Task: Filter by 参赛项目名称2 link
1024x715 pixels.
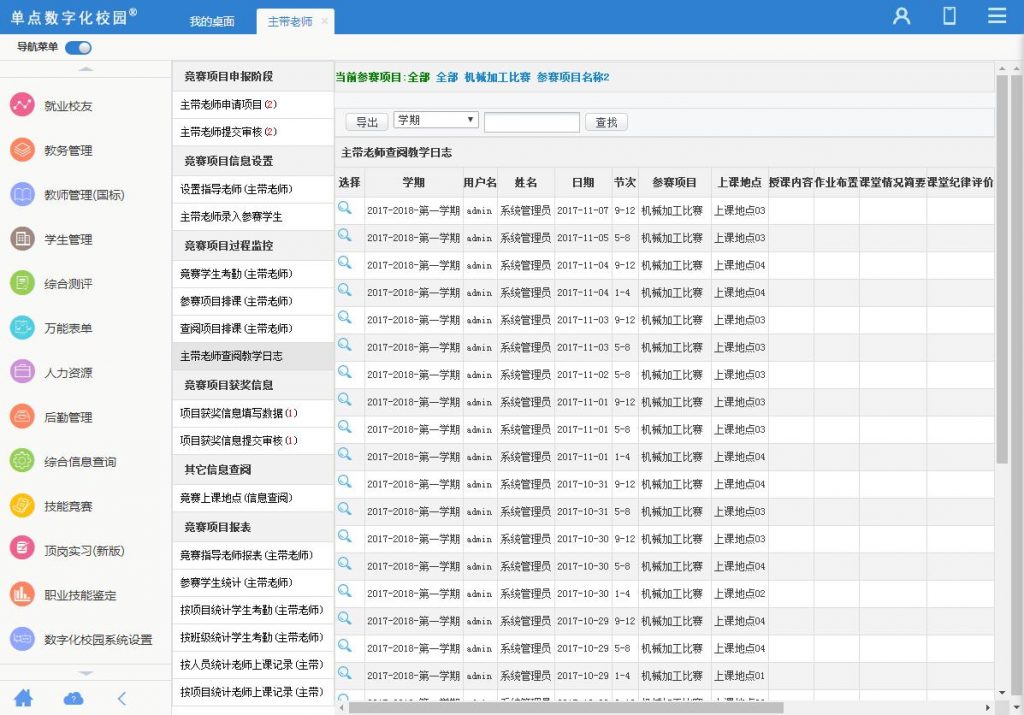Action: [573, 77]
